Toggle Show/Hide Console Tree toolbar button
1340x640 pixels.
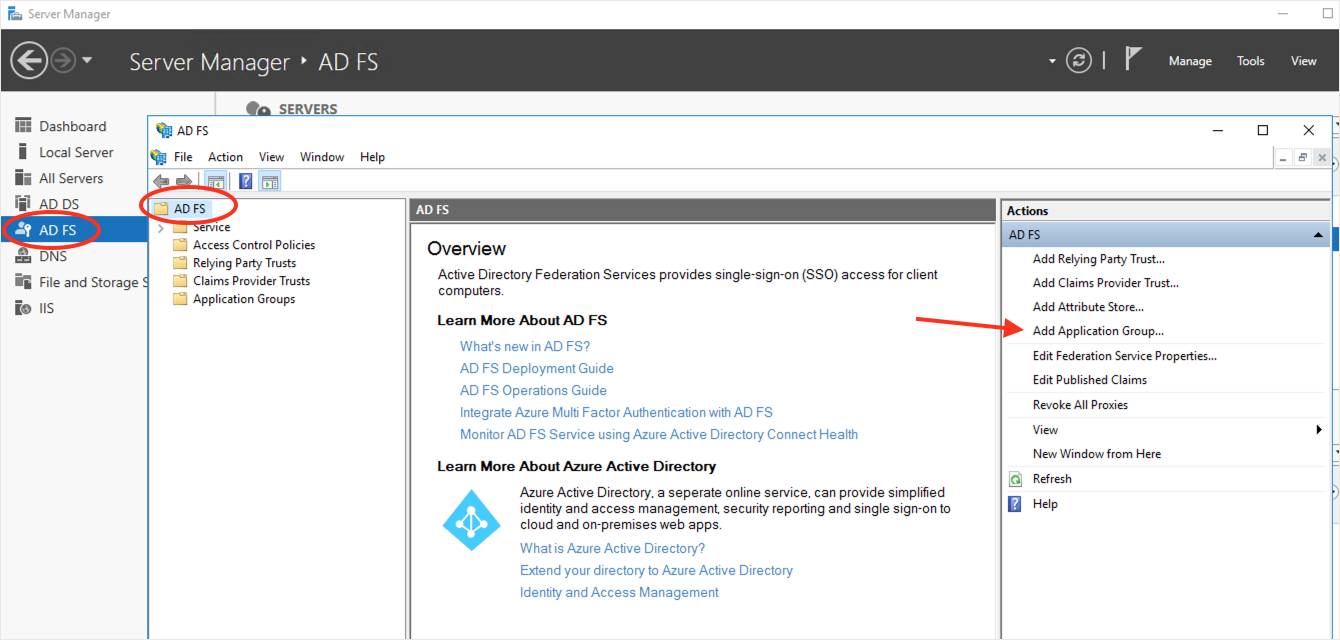tap(215, 181)
